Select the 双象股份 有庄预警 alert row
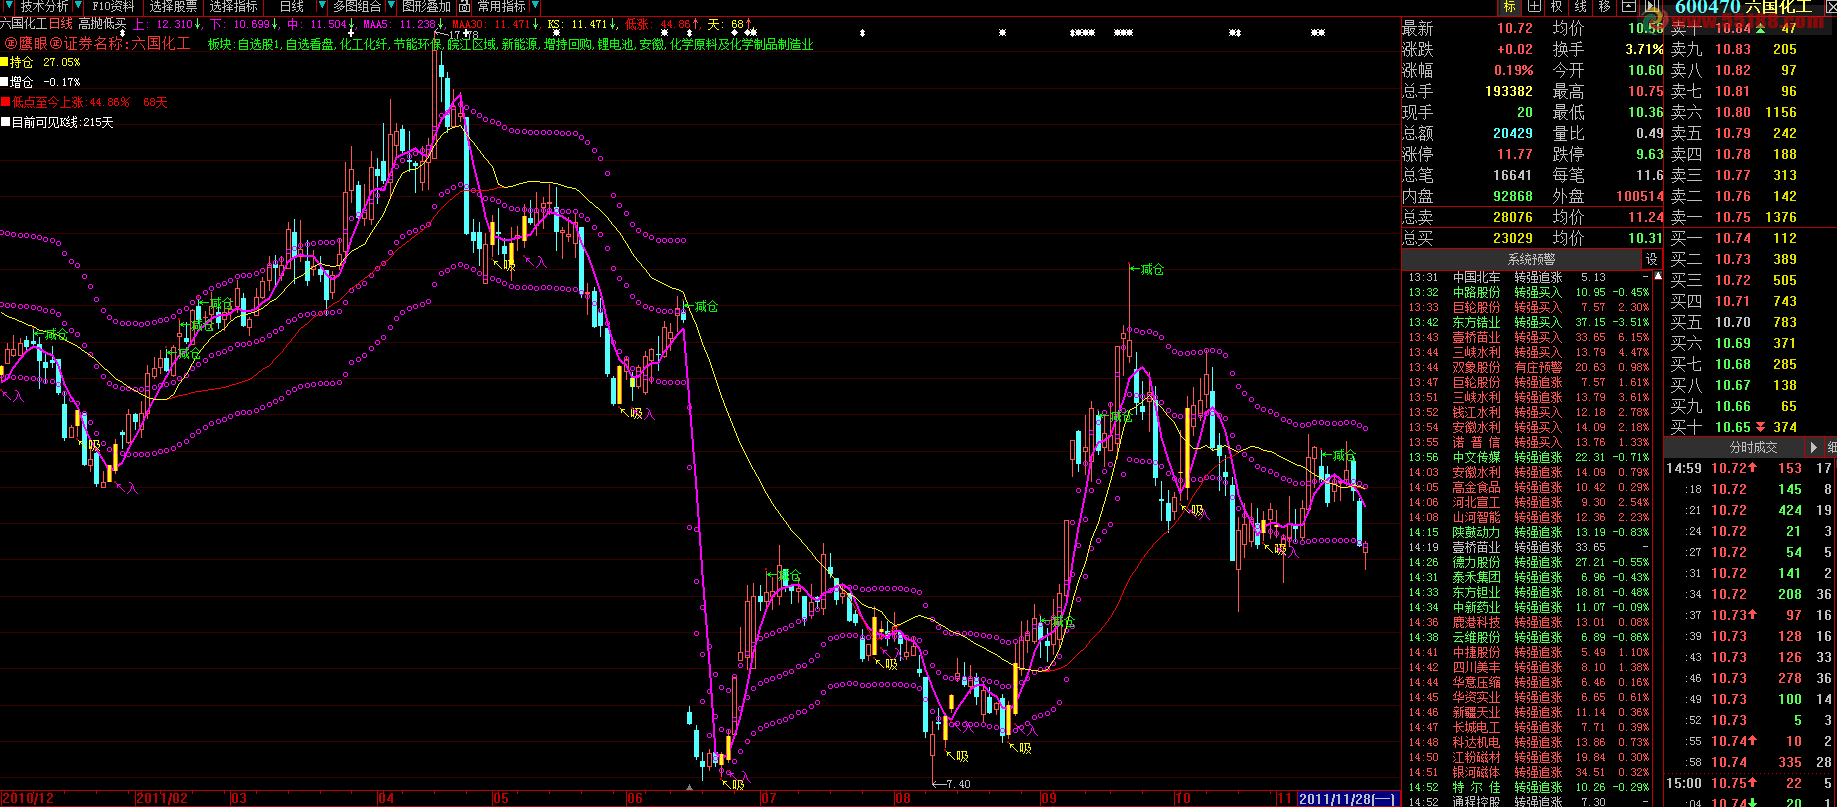This screenshot has height=807, width=1837. (1529, 367)
